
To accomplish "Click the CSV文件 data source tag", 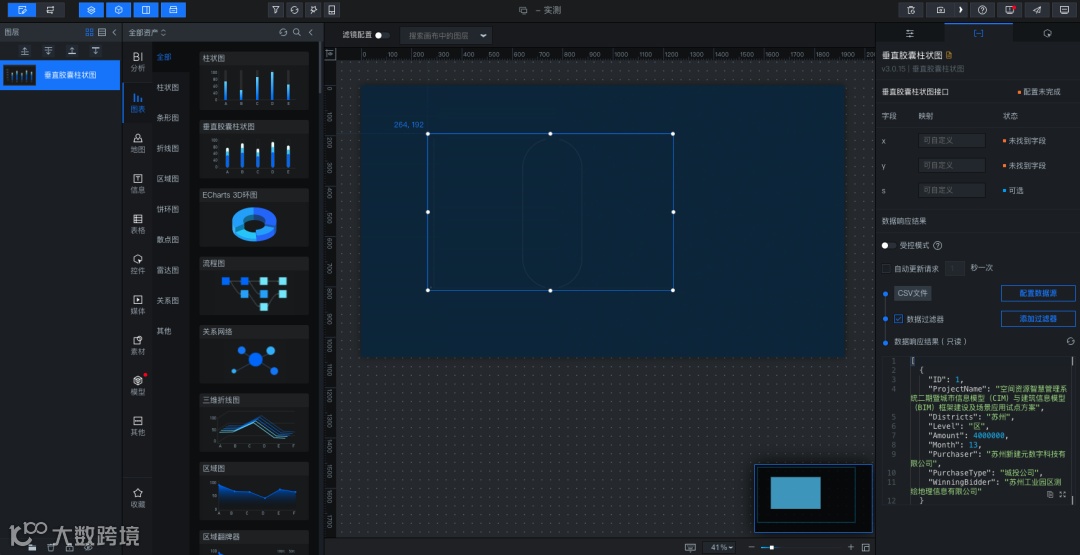I will point(913,293).
